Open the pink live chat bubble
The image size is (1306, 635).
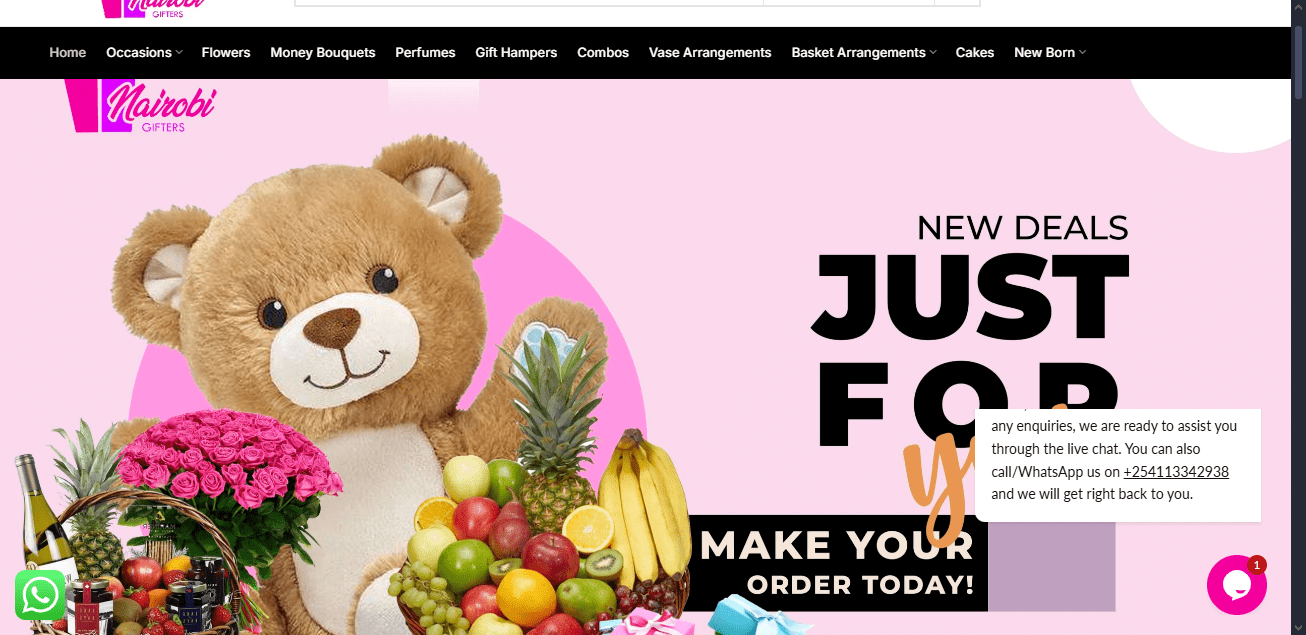tap(1237, 585)
